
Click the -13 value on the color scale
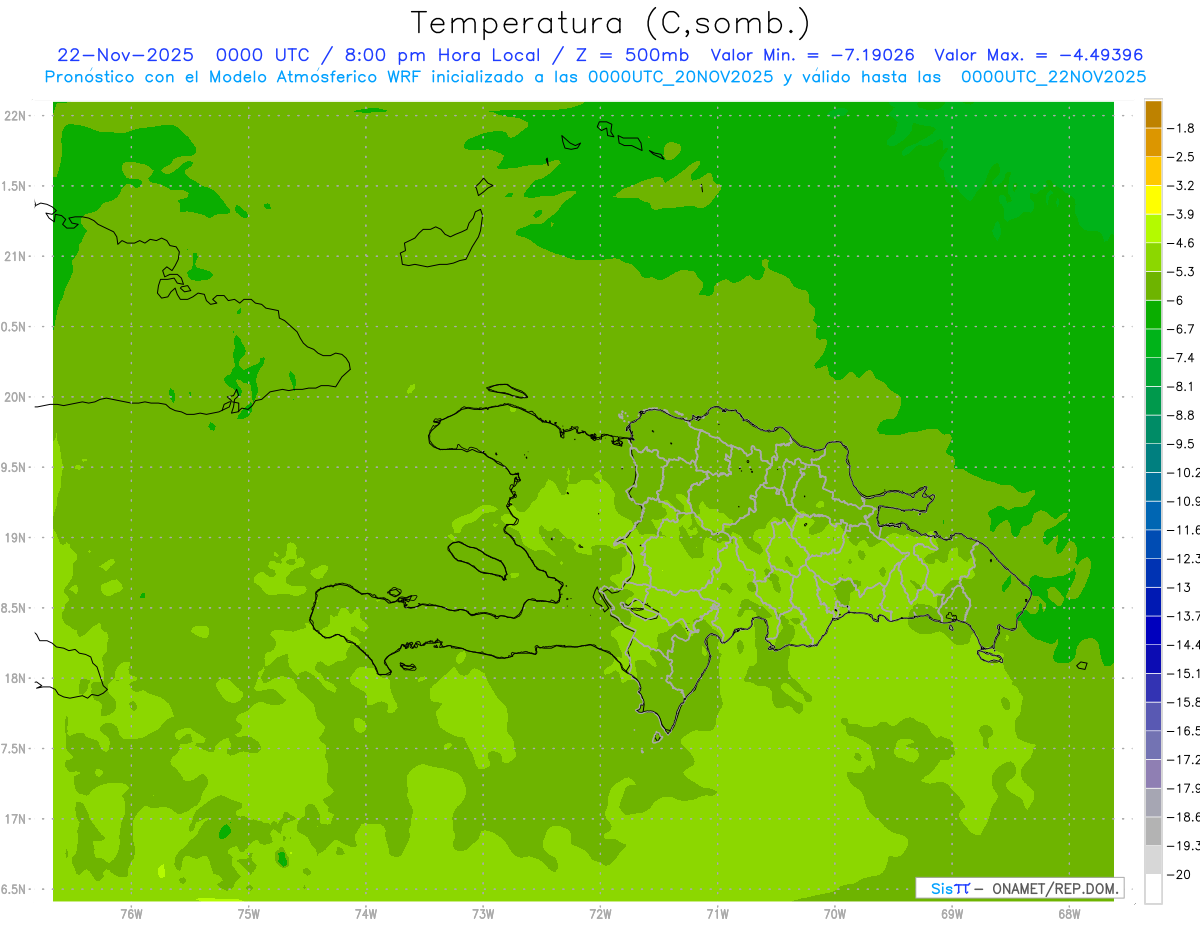pyautogui.click(x=1180, y=587)
